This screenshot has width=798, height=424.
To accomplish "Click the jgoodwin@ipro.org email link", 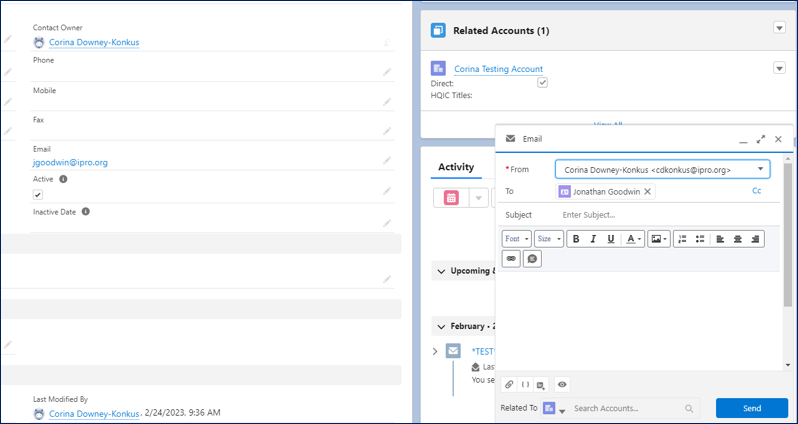I will (x=70, y=163).
